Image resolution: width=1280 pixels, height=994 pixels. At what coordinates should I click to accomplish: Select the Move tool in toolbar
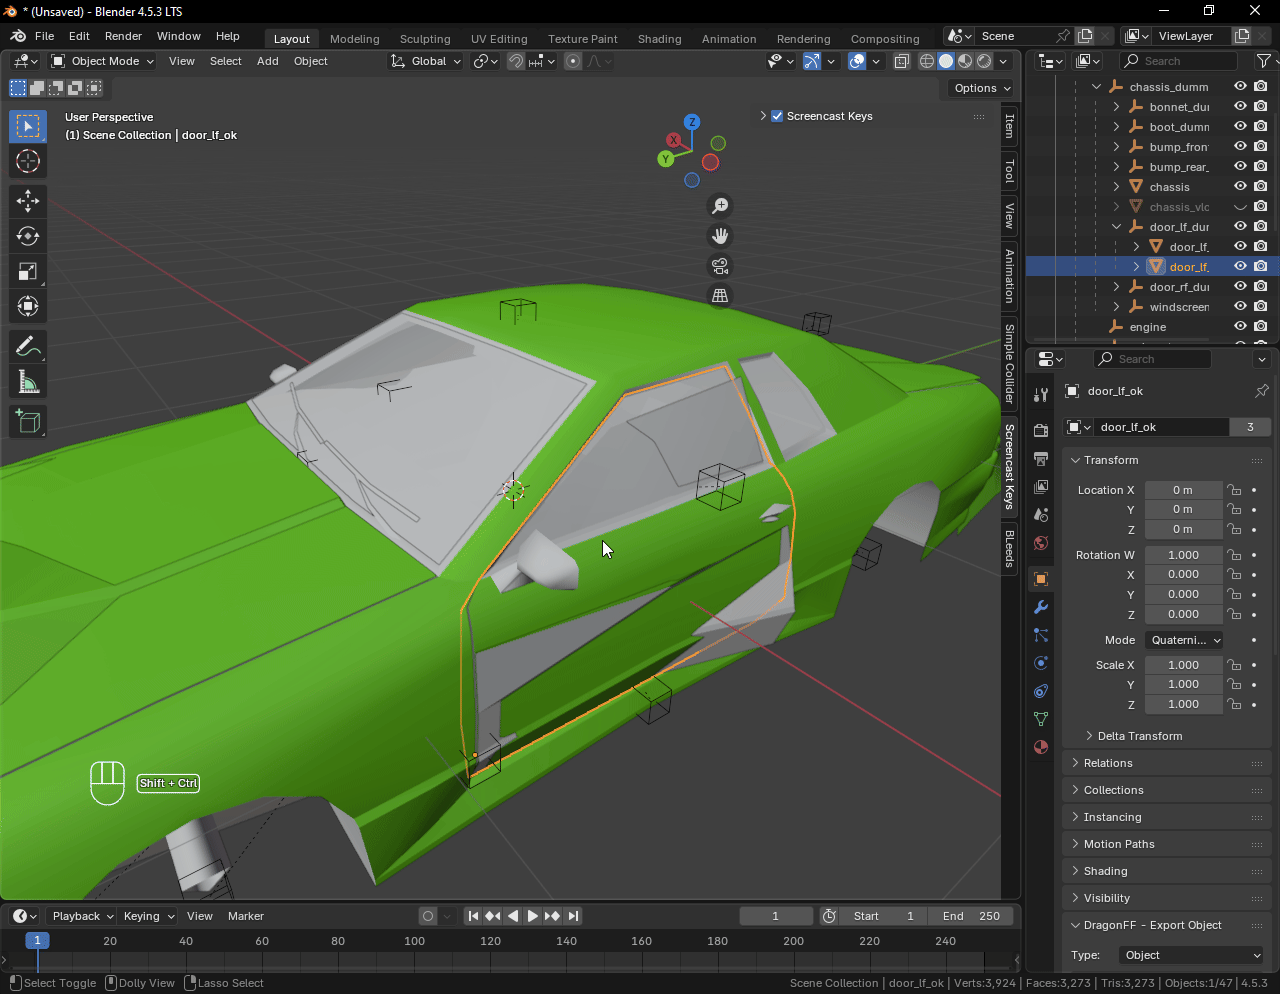pyautogui.click(x=28, y=201)
